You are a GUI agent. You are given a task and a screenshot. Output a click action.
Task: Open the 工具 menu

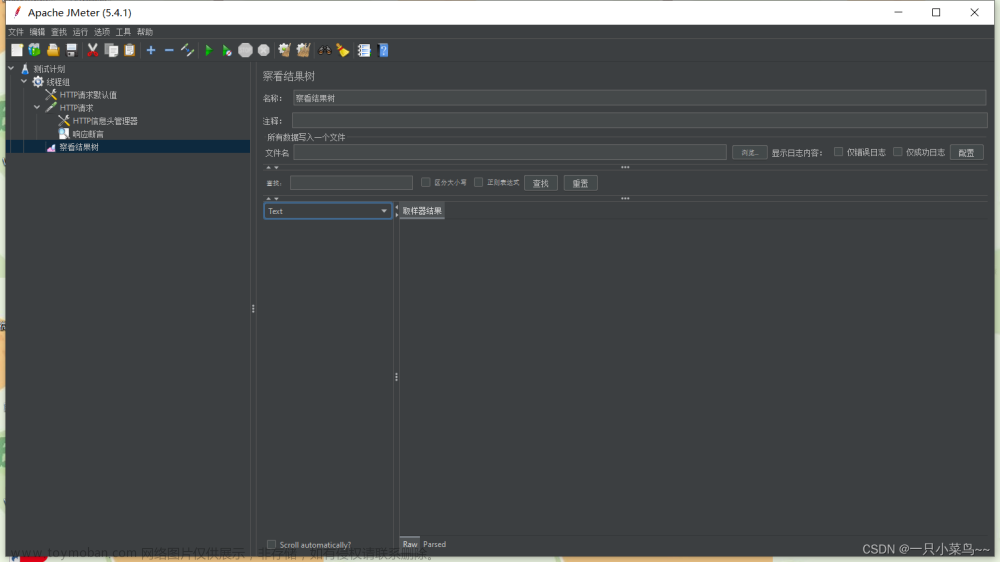point(123,32)
